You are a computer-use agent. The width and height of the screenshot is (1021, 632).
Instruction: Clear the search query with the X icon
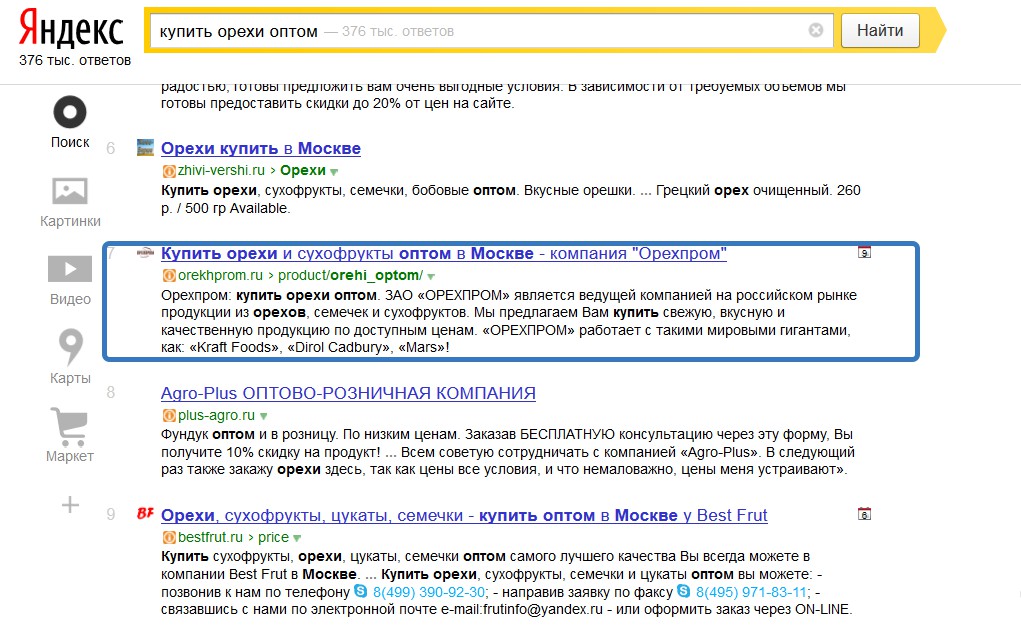pos(815,30)
